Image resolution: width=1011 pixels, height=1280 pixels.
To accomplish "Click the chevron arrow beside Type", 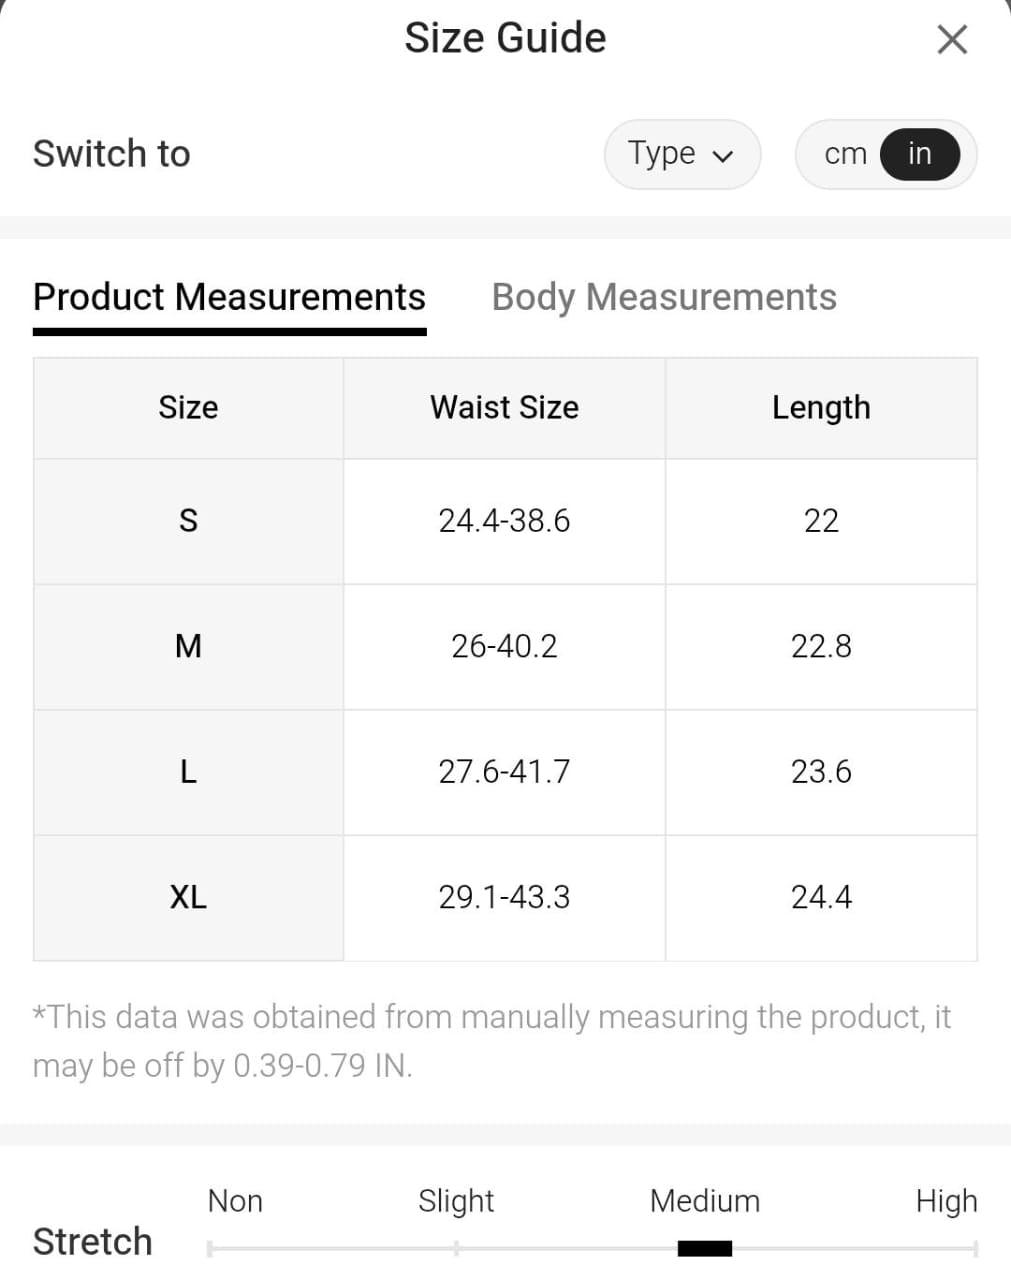I will (723, 156).
